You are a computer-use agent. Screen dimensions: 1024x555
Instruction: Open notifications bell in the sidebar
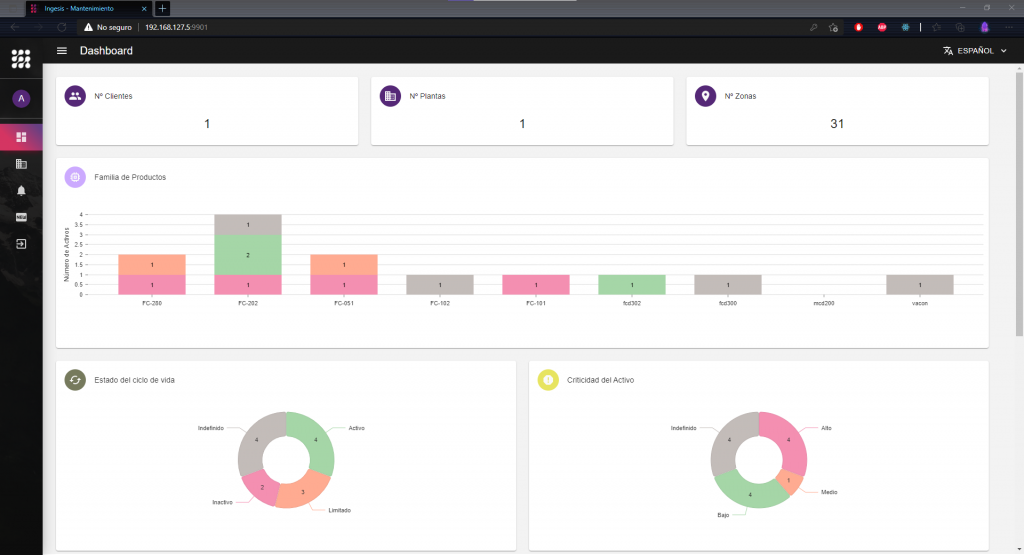[x=21, y=190]
